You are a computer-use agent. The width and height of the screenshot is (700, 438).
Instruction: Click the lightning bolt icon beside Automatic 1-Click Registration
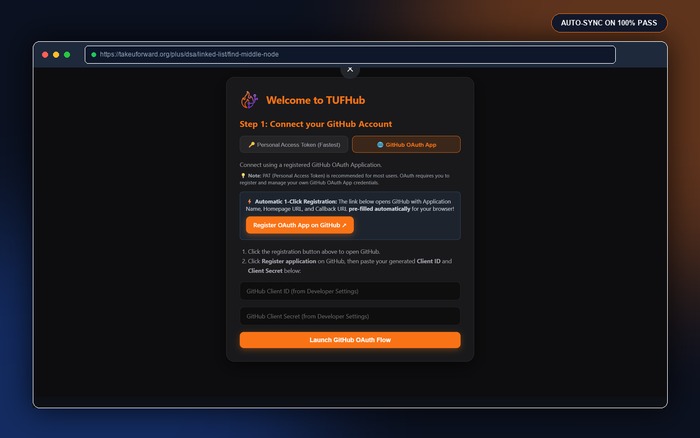coord(250,201)
